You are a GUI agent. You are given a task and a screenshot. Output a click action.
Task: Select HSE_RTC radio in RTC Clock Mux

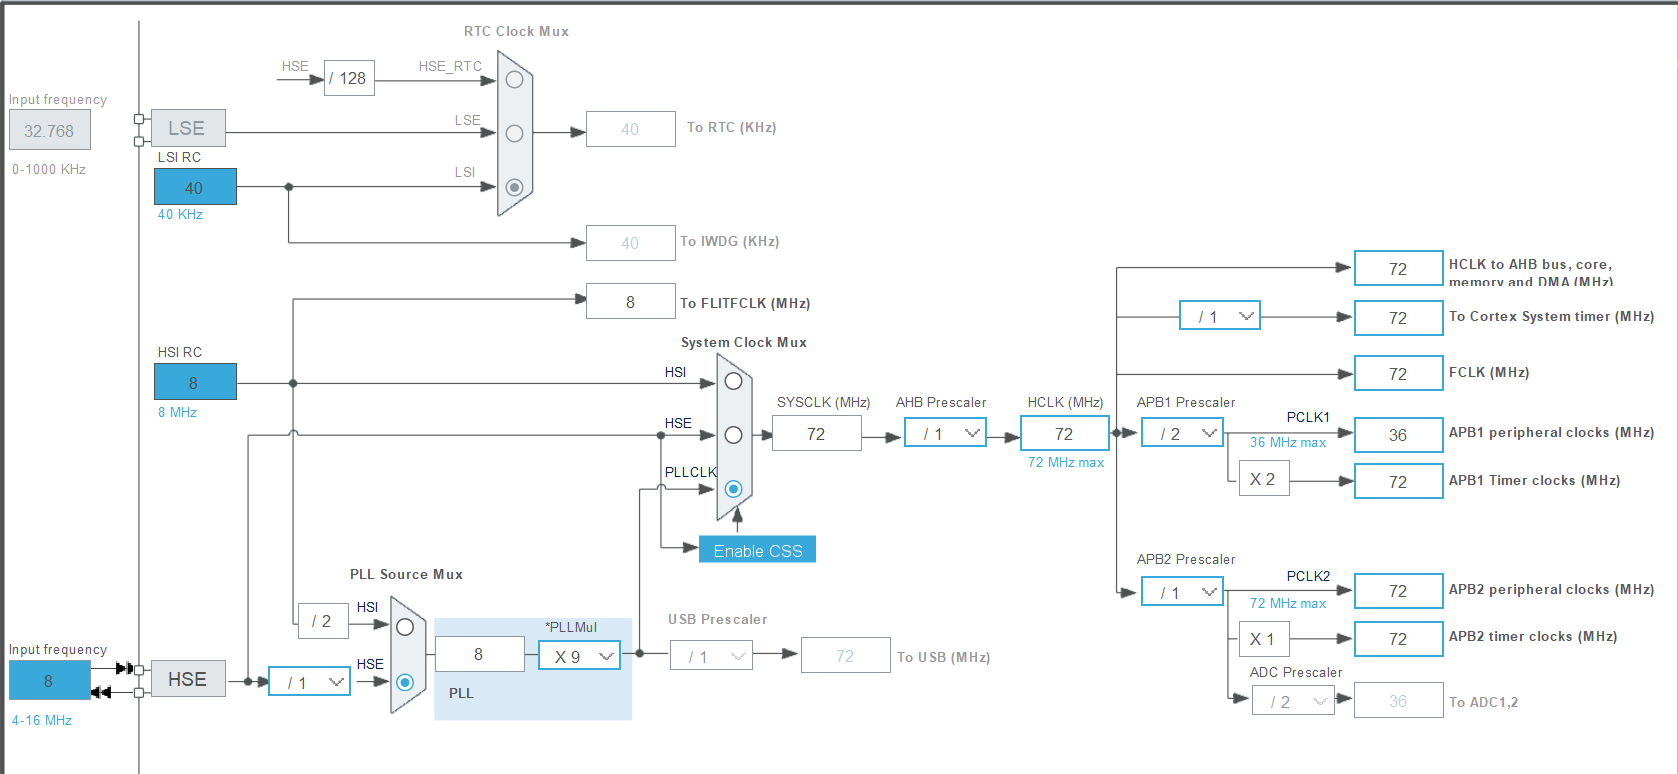tap(514, 80)
